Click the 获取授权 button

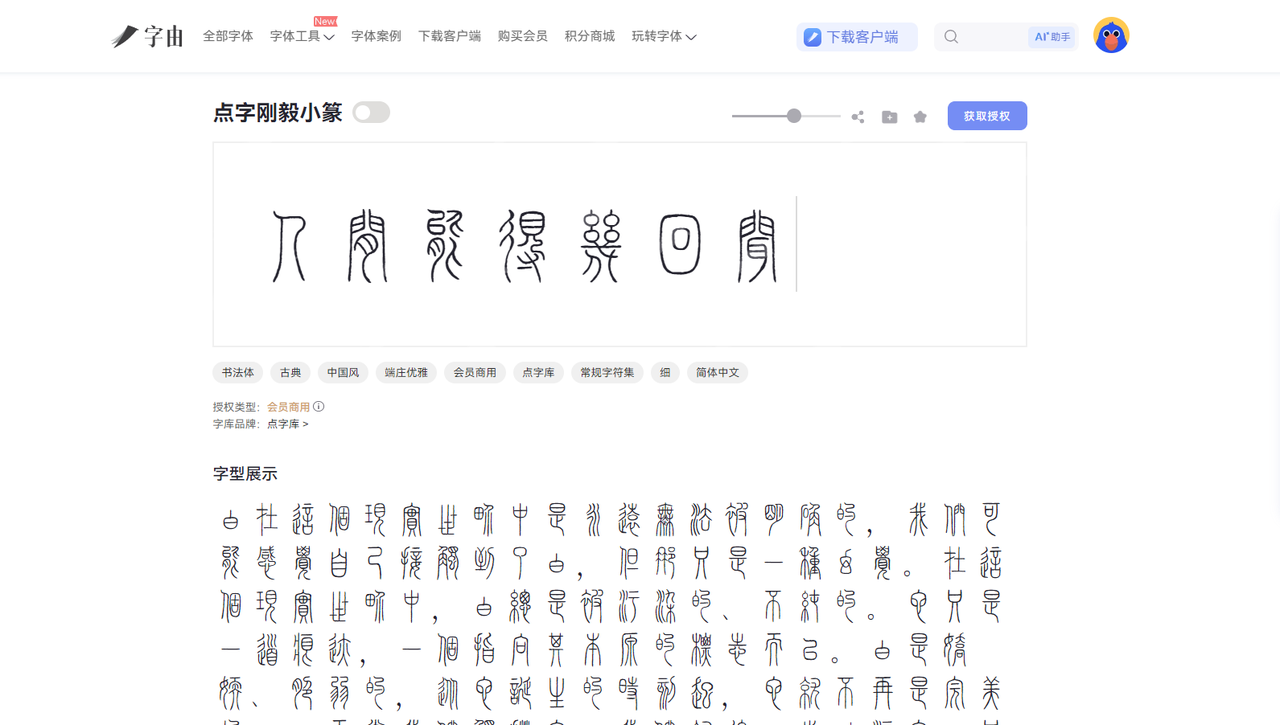(x=987, y=116)
